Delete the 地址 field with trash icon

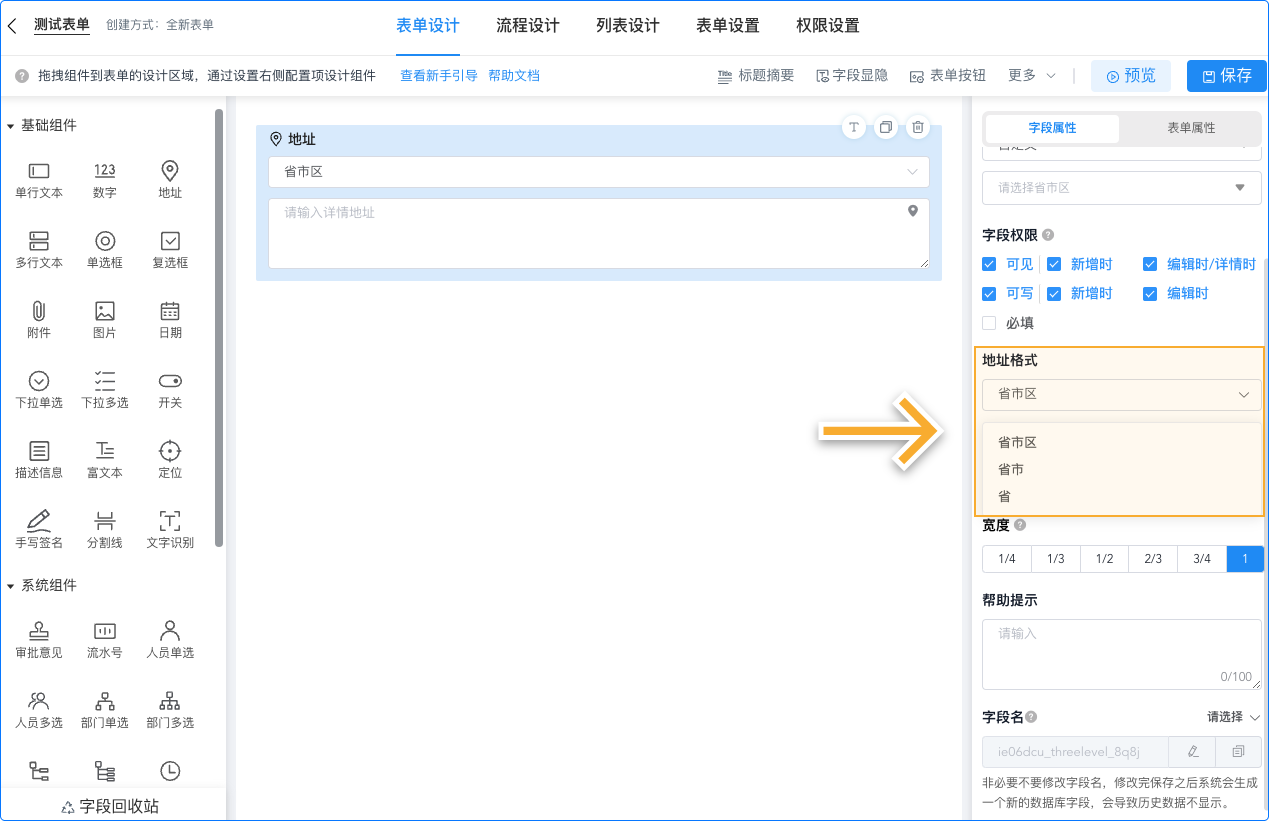point(917,127)
